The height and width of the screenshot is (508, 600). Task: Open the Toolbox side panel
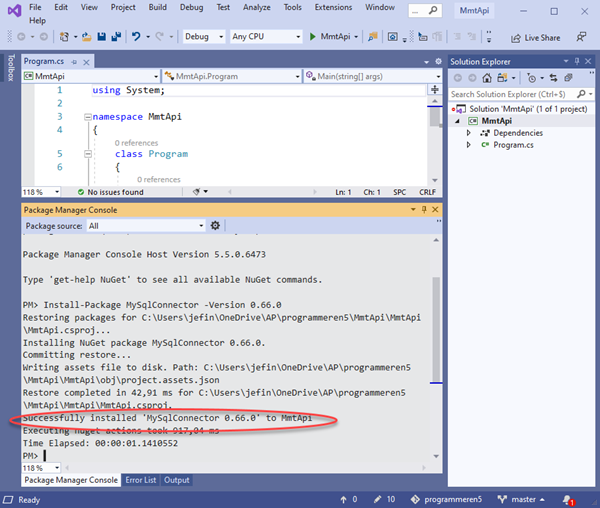[x=11, y=68]
